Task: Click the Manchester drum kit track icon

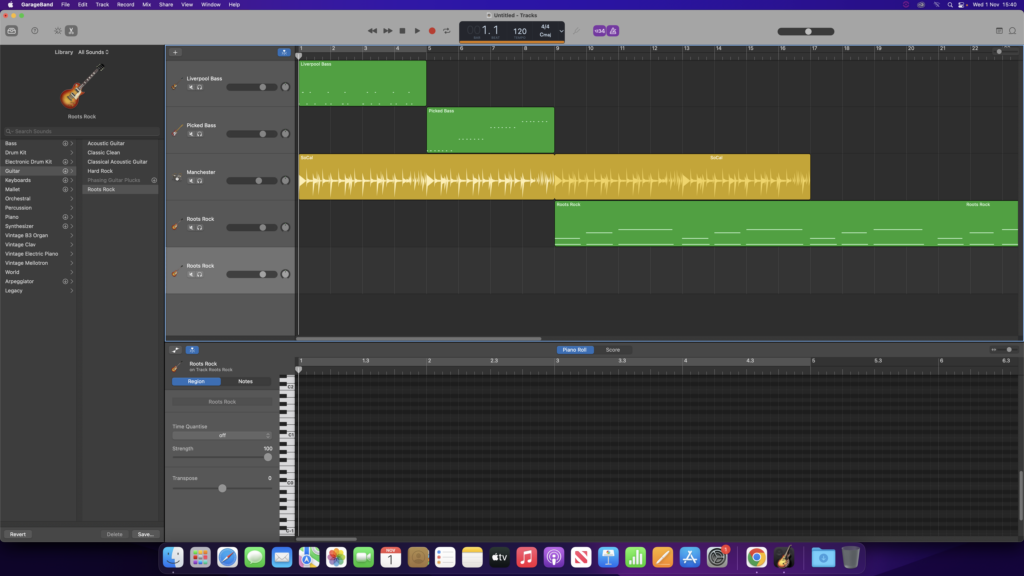Action: (176, 177)
